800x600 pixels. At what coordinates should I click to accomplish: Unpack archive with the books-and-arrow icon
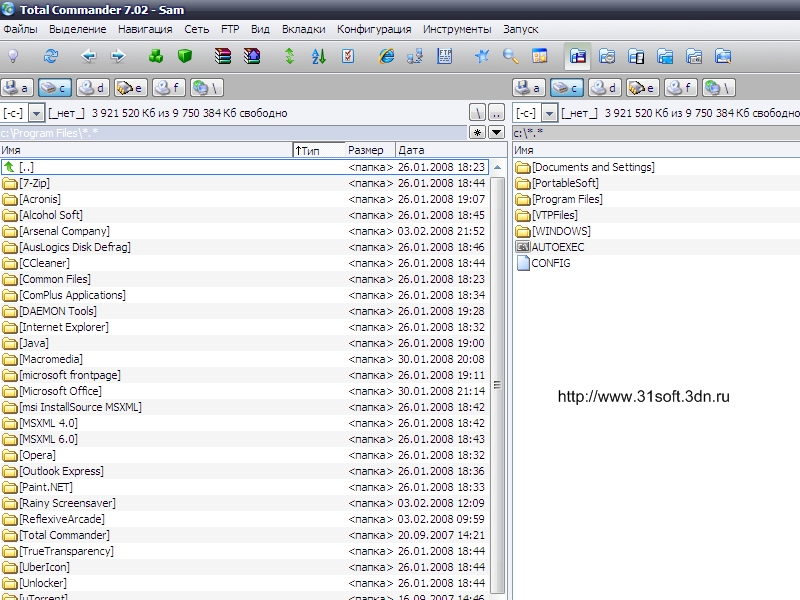252,56
